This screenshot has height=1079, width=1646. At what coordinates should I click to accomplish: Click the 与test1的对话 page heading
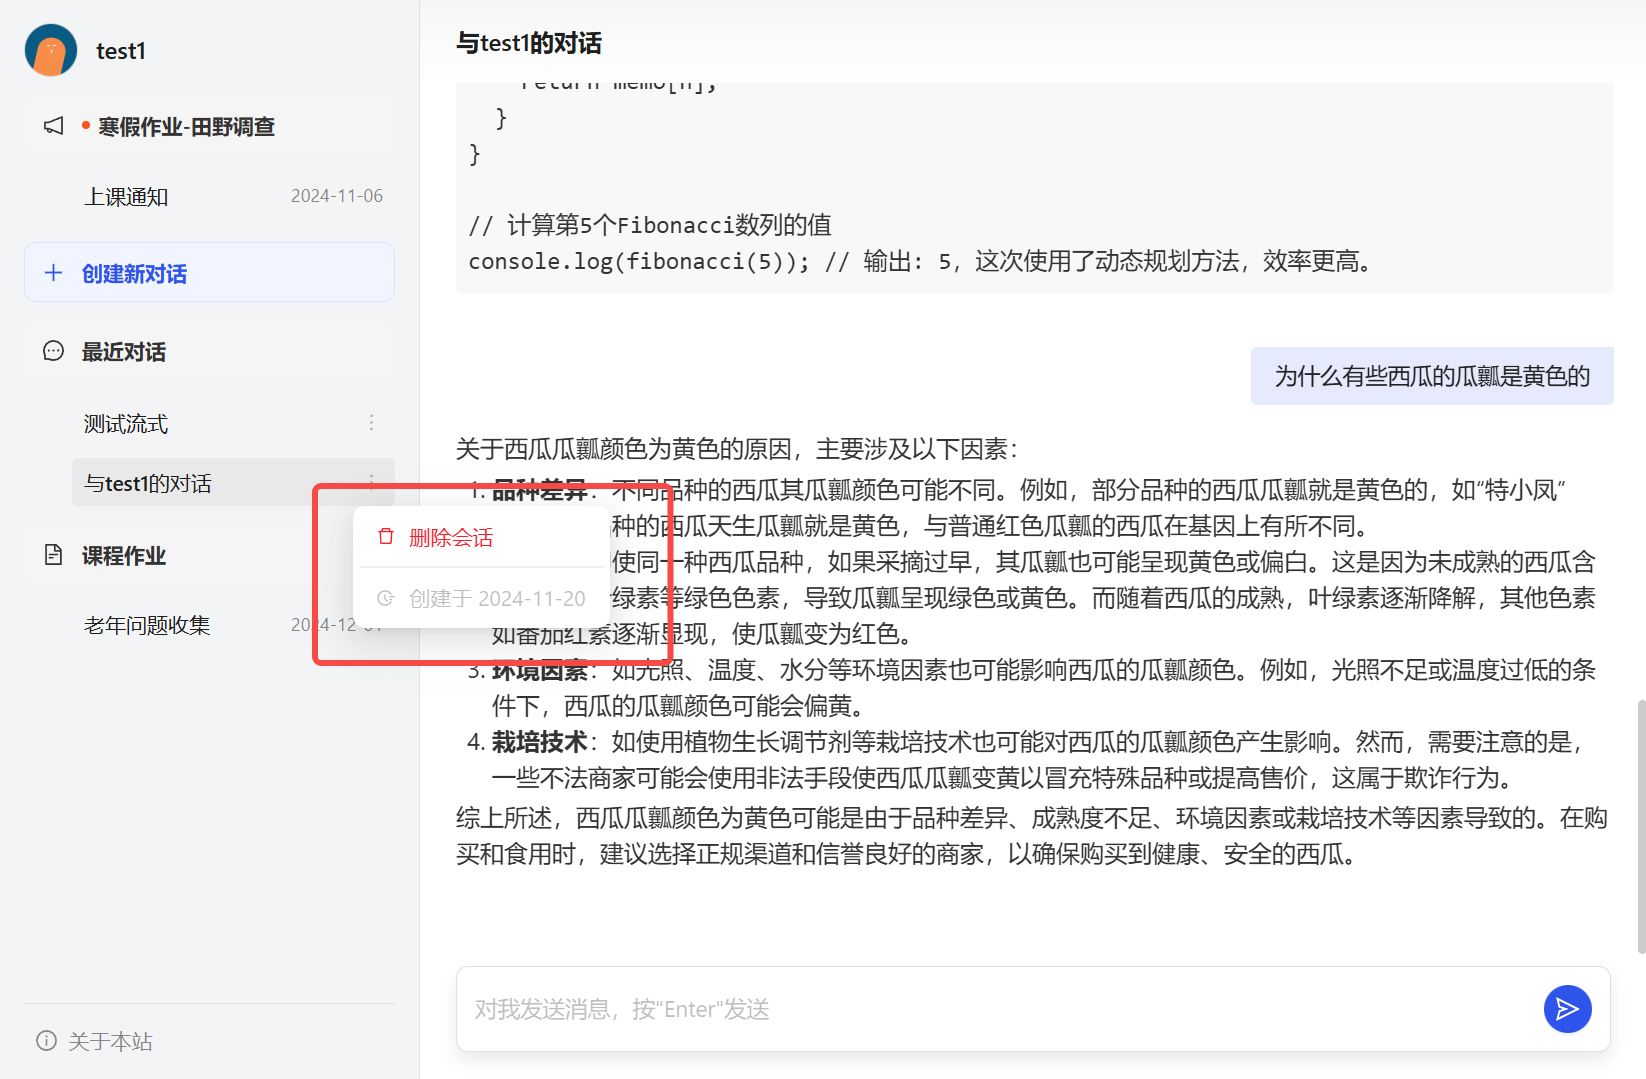[x=529, y=43]
